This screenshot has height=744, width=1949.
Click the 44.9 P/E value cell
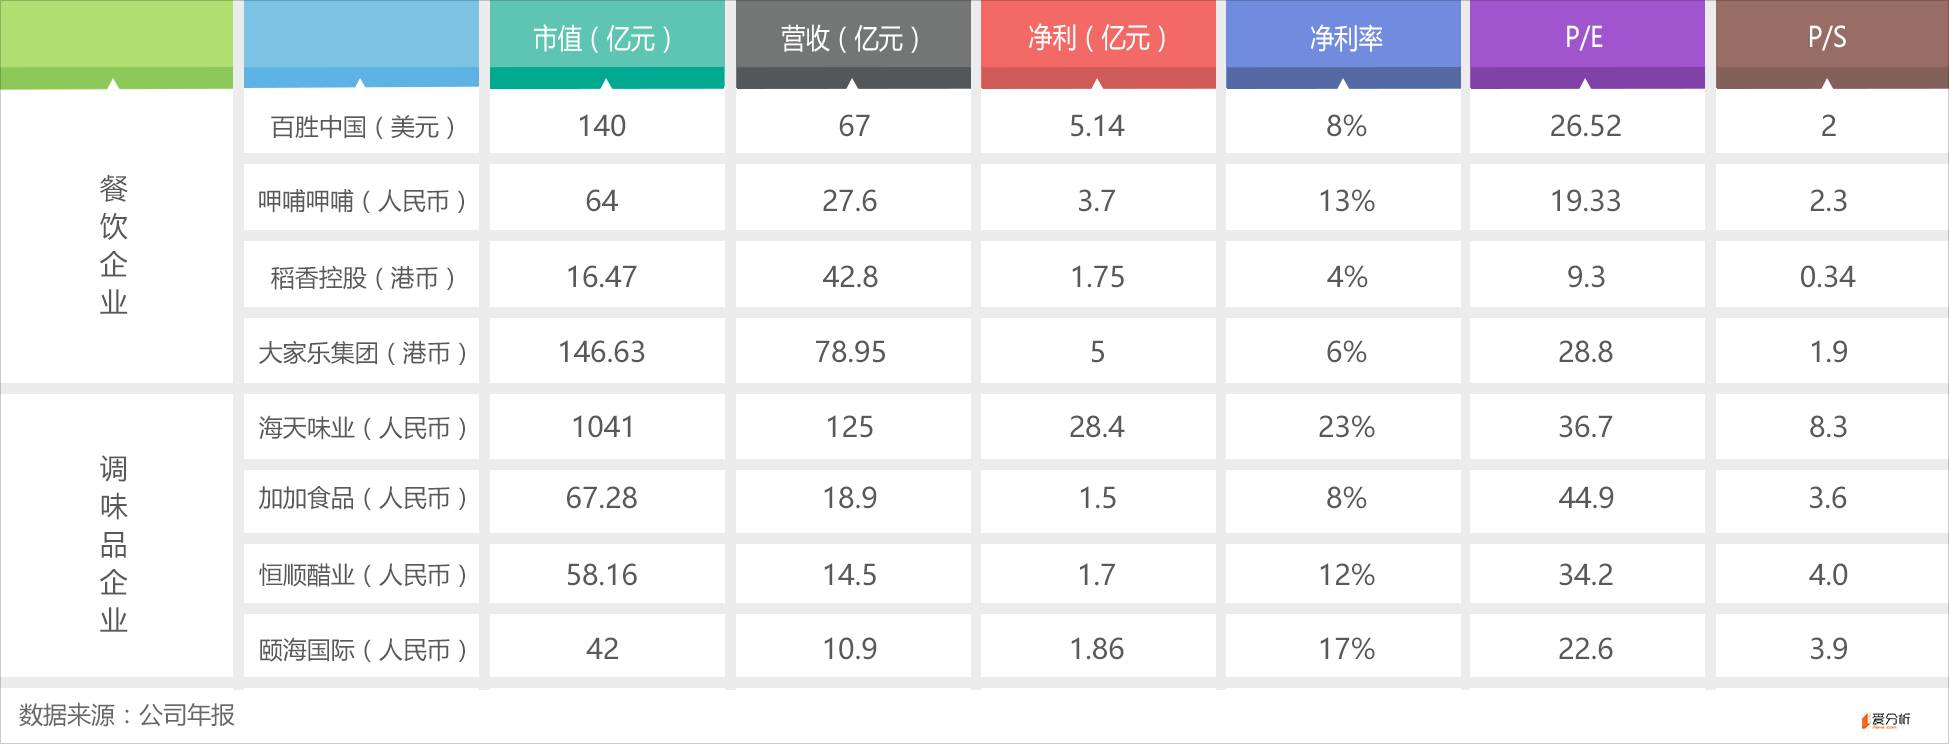(x=1586, y=498)
